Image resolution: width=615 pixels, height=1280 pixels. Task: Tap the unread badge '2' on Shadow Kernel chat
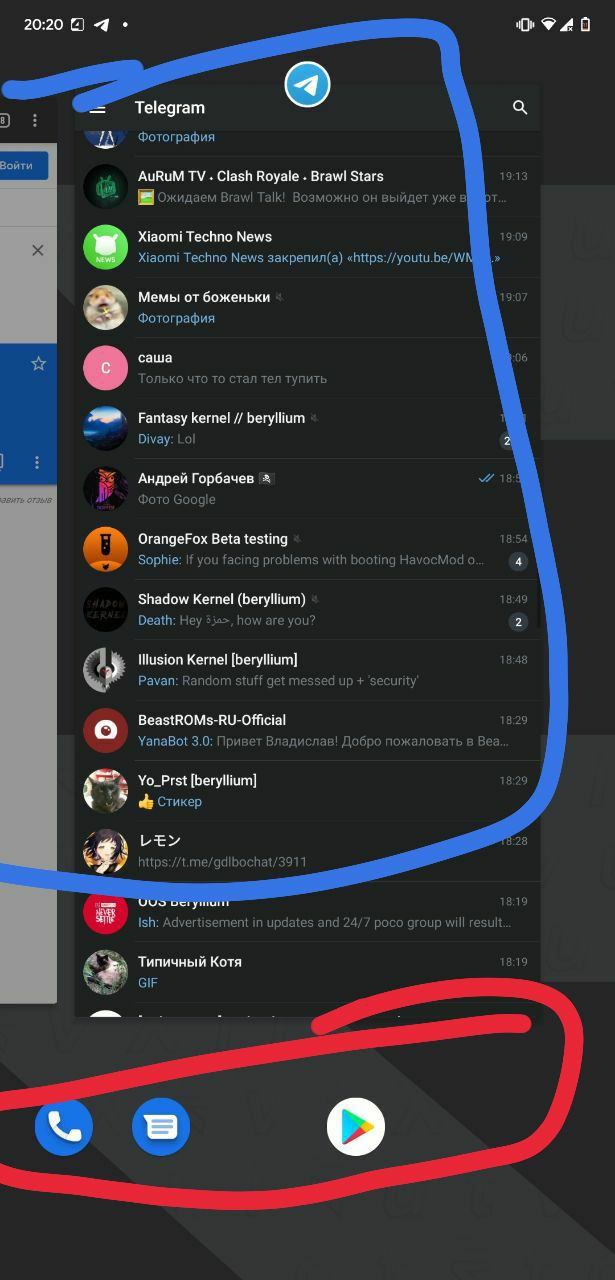tap(518, 622)
